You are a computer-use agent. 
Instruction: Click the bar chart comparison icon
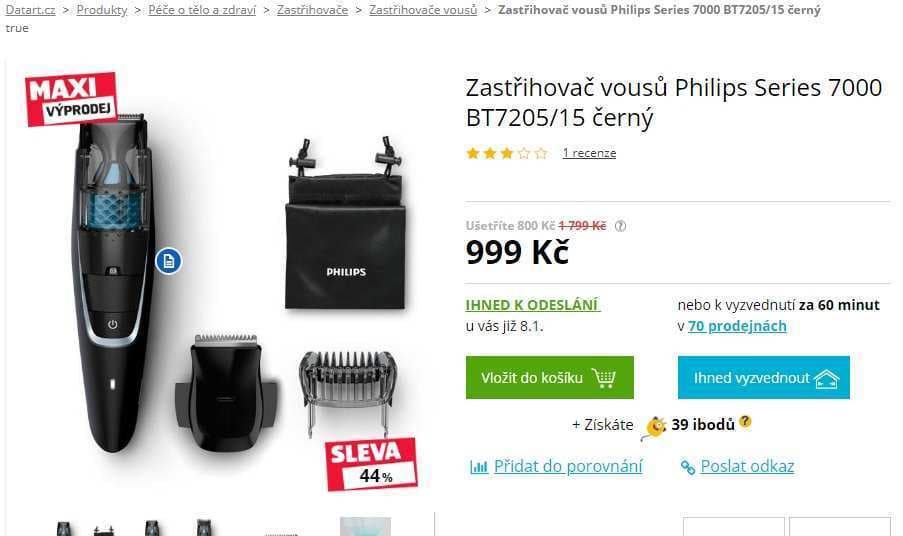click(x=479, y=466)
